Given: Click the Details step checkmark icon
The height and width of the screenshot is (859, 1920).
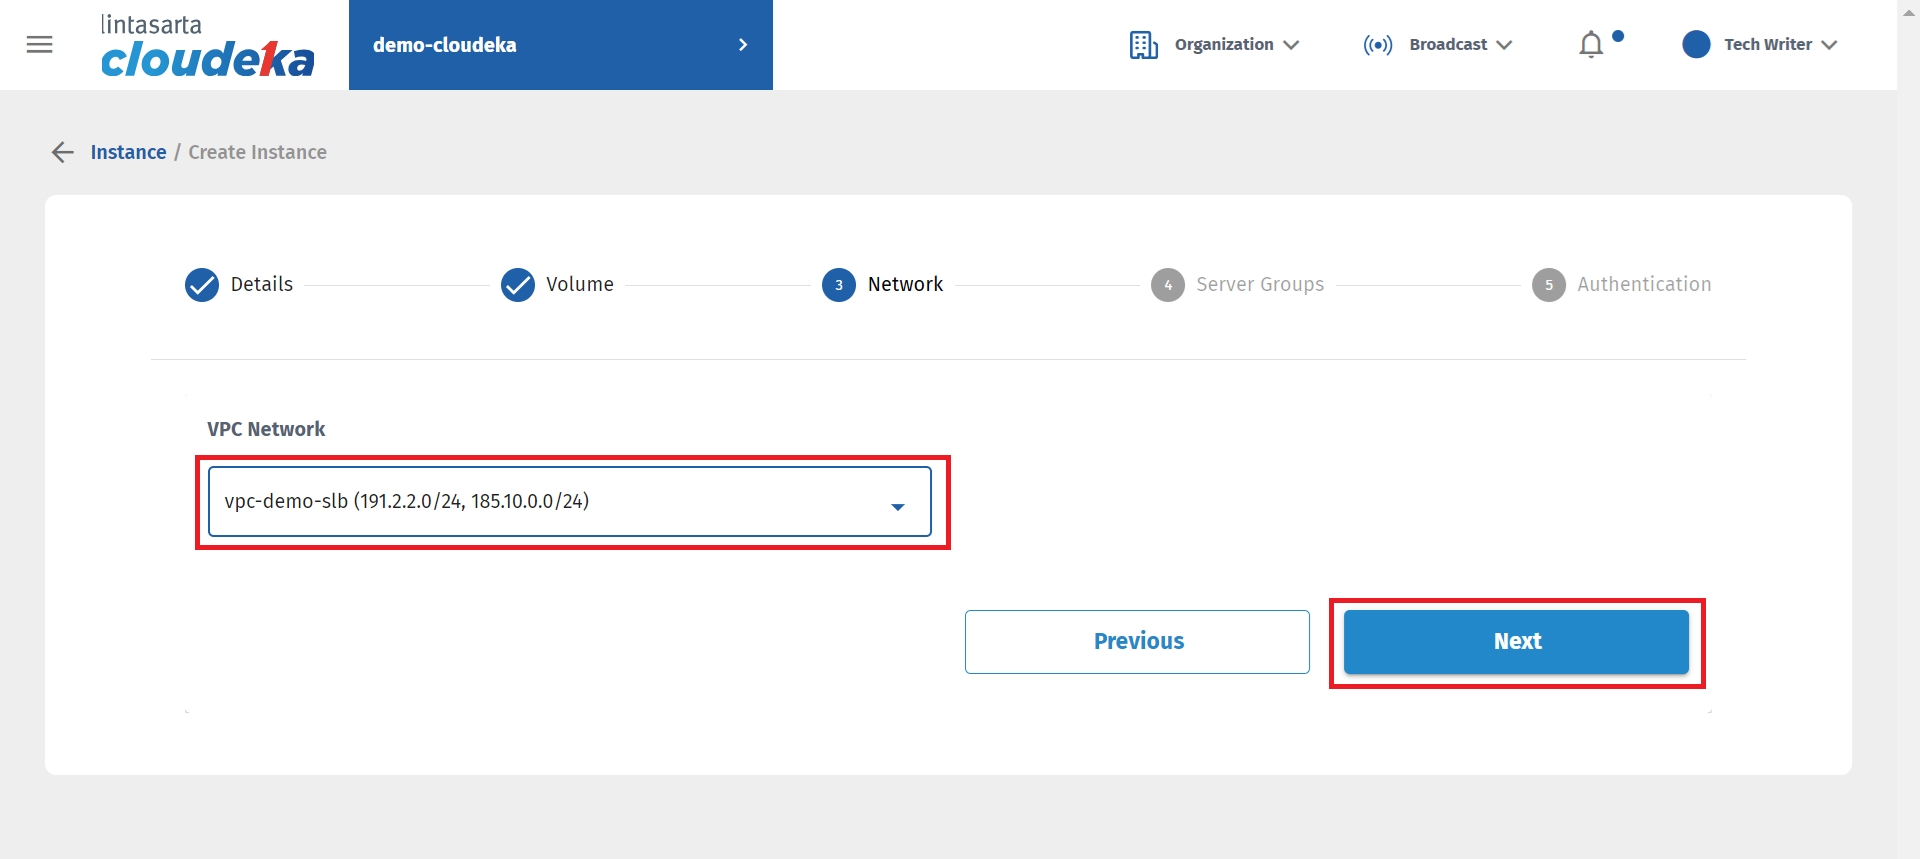Looking at the screenshot, I should 202,285.
